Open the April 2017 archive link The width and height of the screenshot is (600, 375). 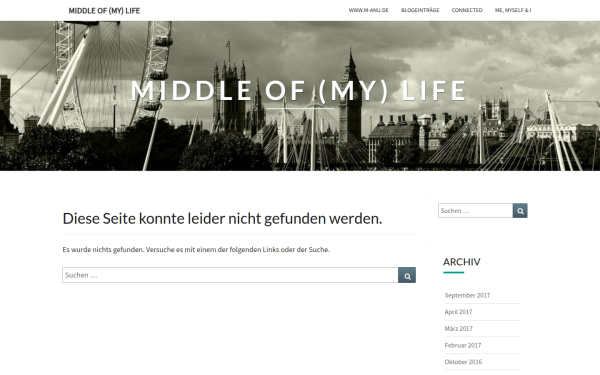(x=458, y=312)
